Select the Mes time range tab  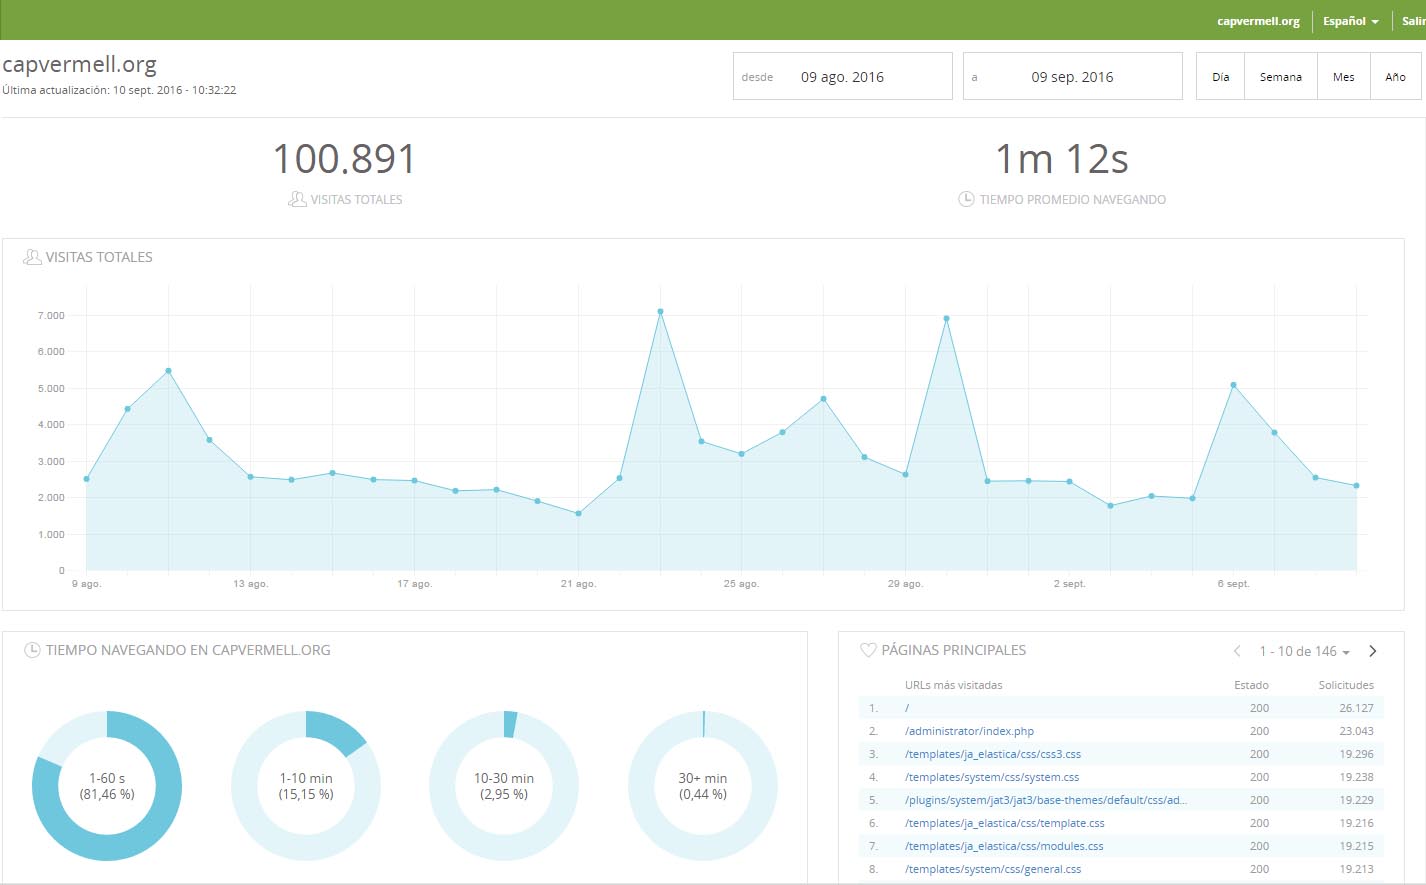click(1344, 77)
